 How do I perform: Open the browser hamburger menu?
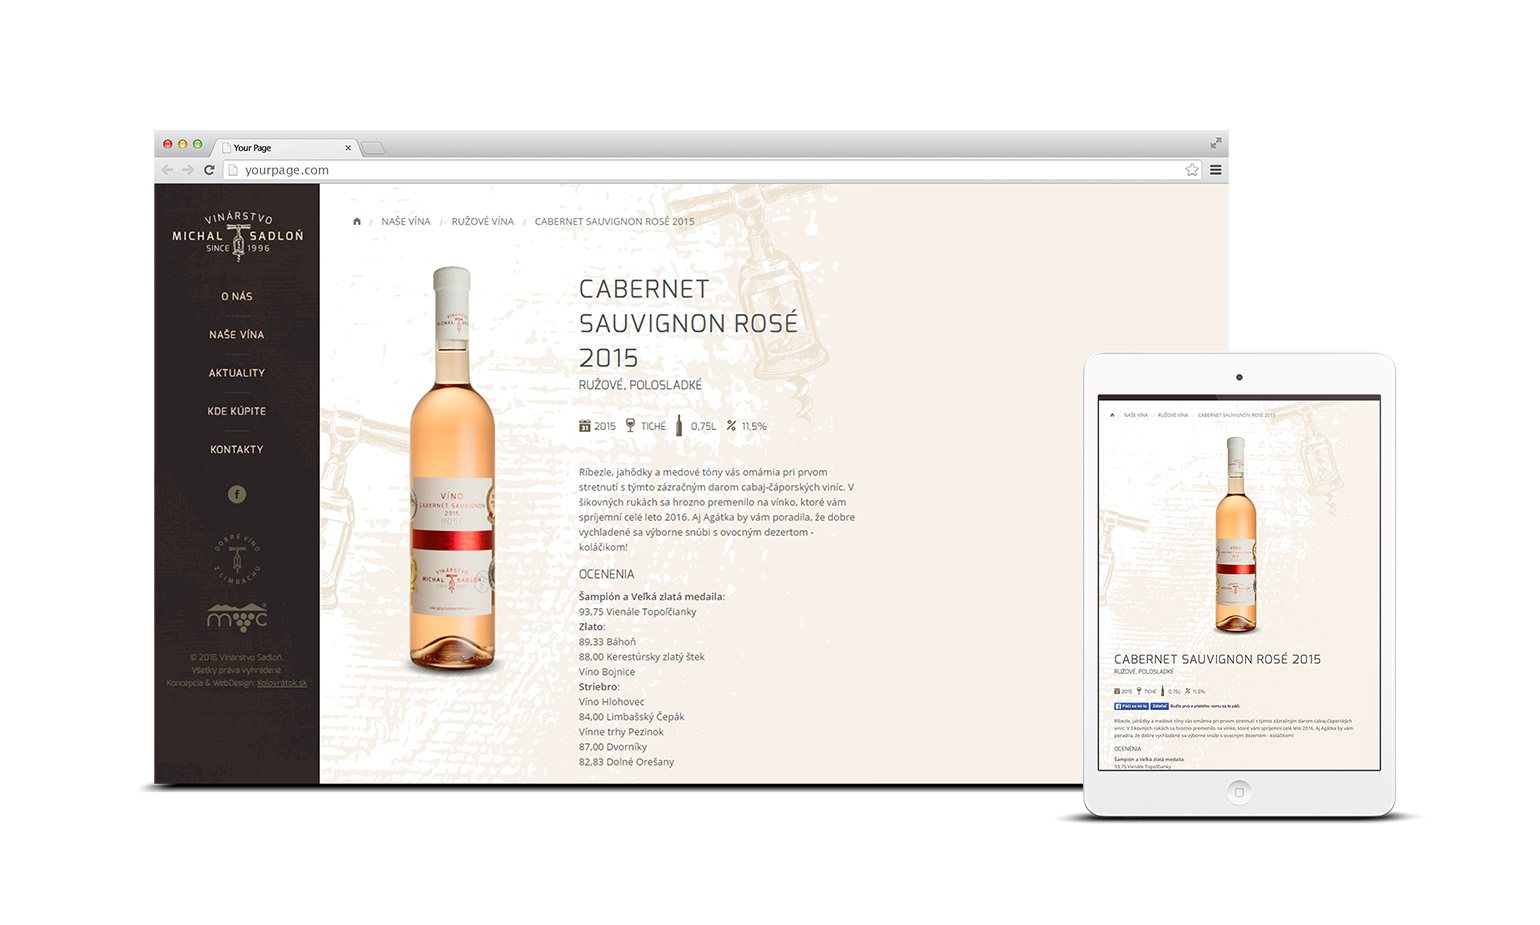1216,170
